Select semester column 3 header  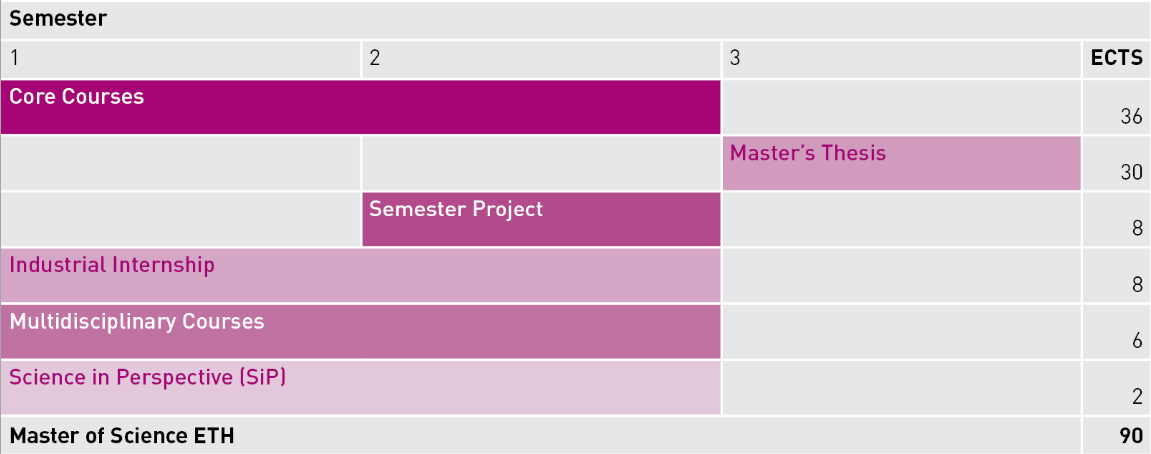901,60
